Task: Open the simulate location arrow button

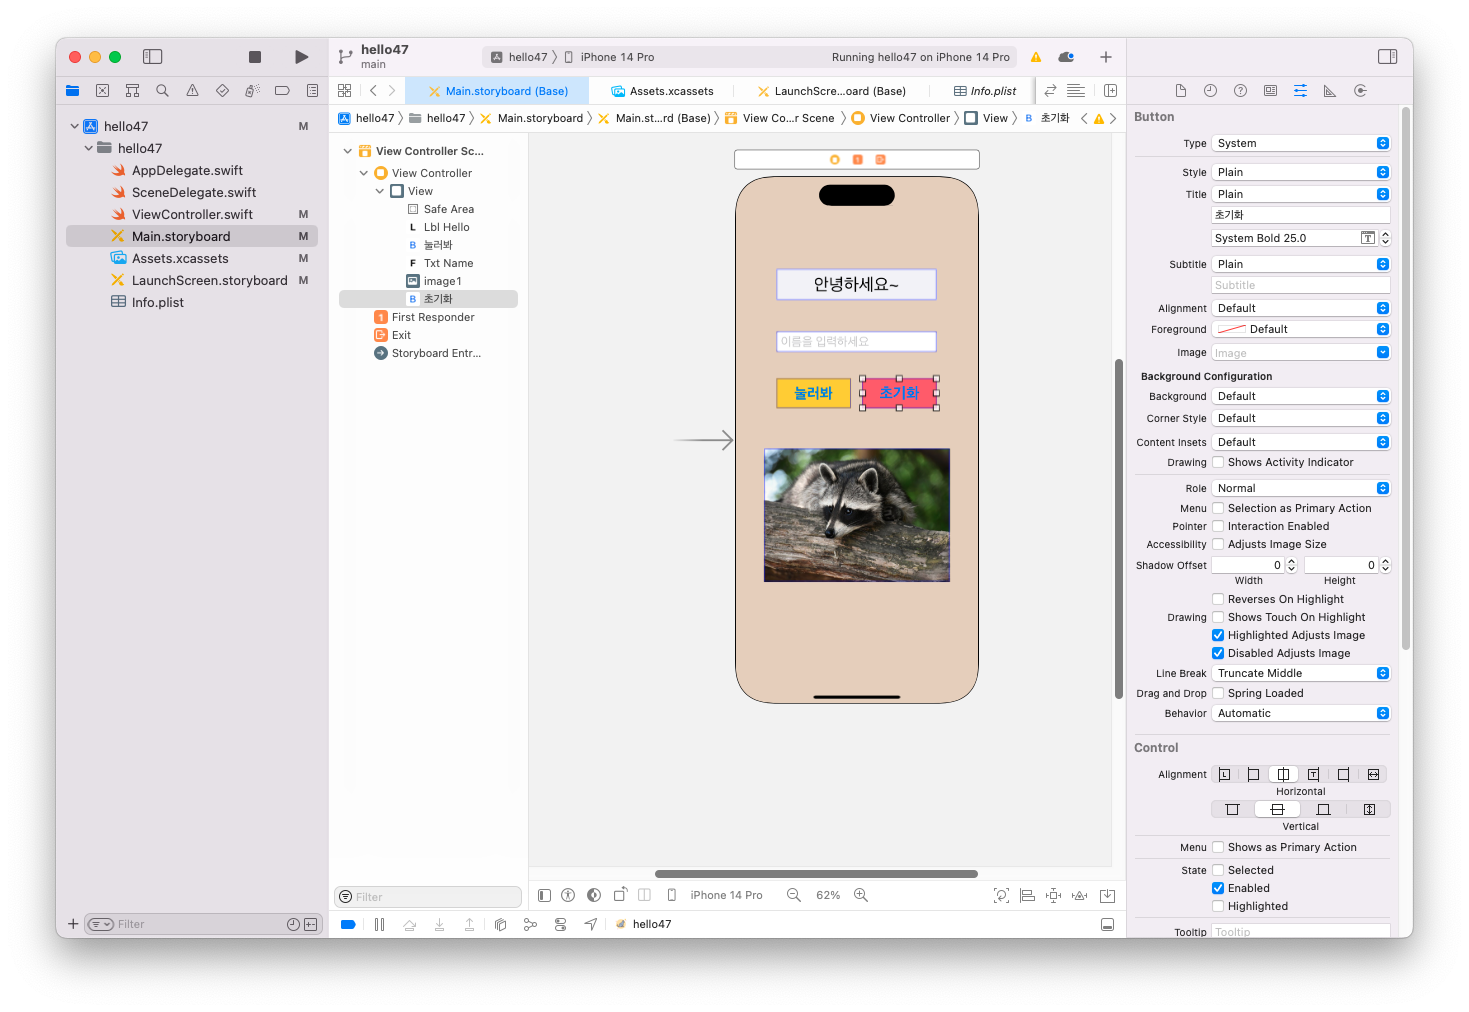Action: [591, 924]
